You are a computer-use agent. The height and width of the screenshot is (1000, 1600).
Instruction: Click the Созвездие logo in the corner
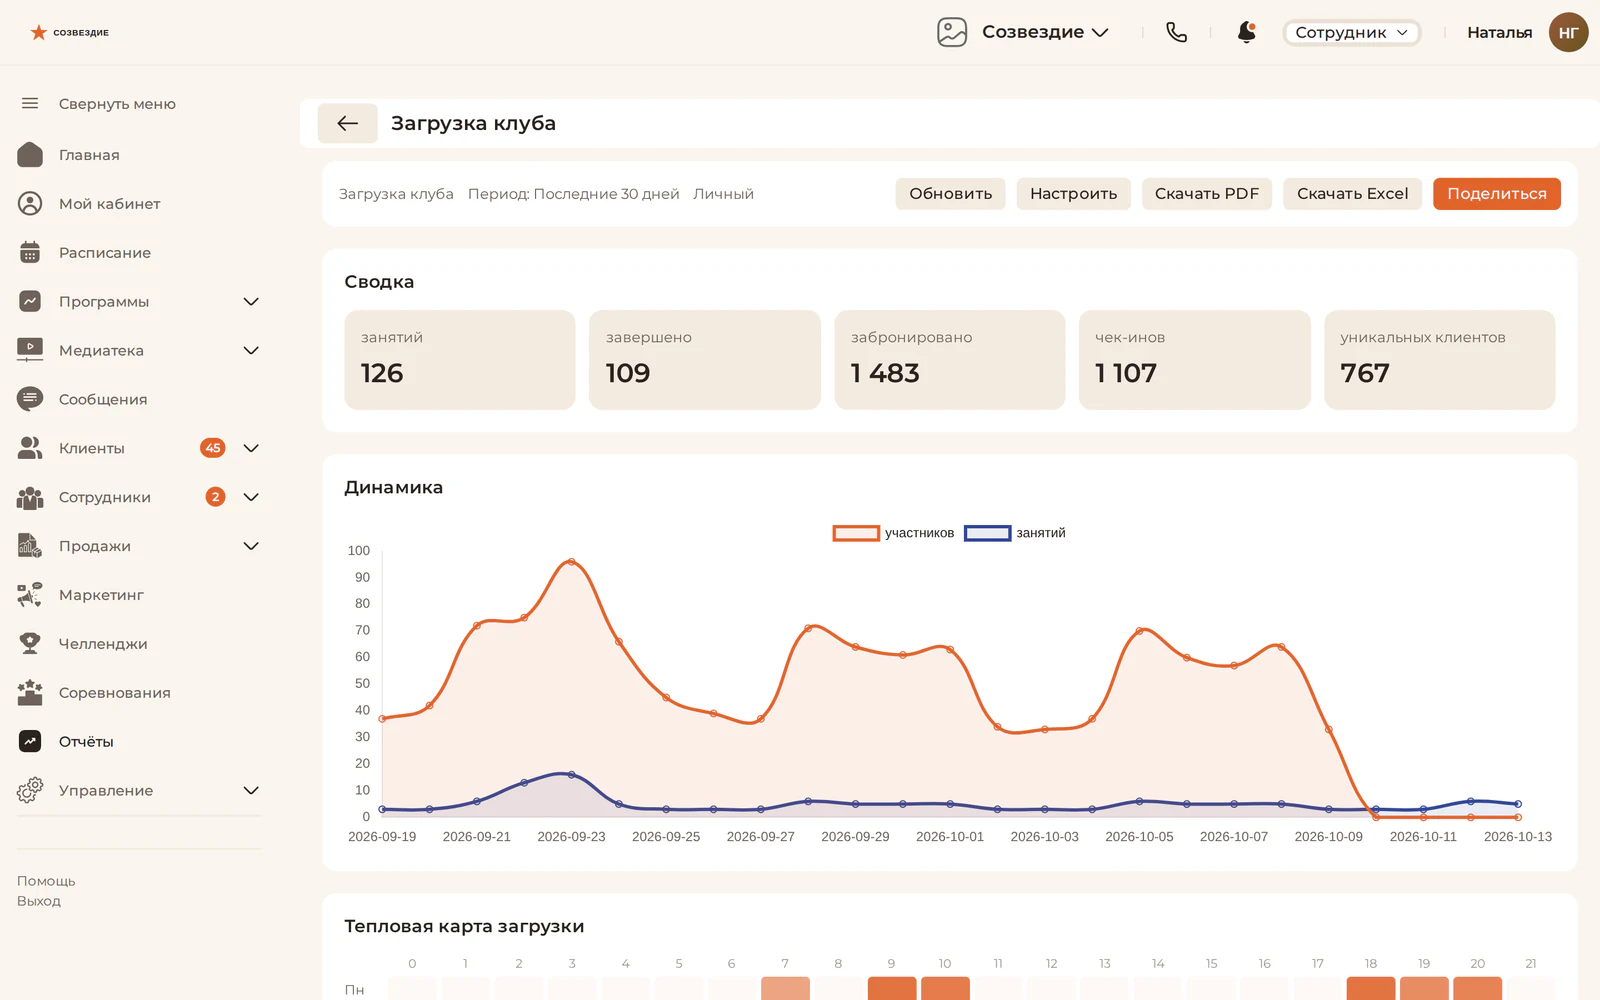point(69,32)
